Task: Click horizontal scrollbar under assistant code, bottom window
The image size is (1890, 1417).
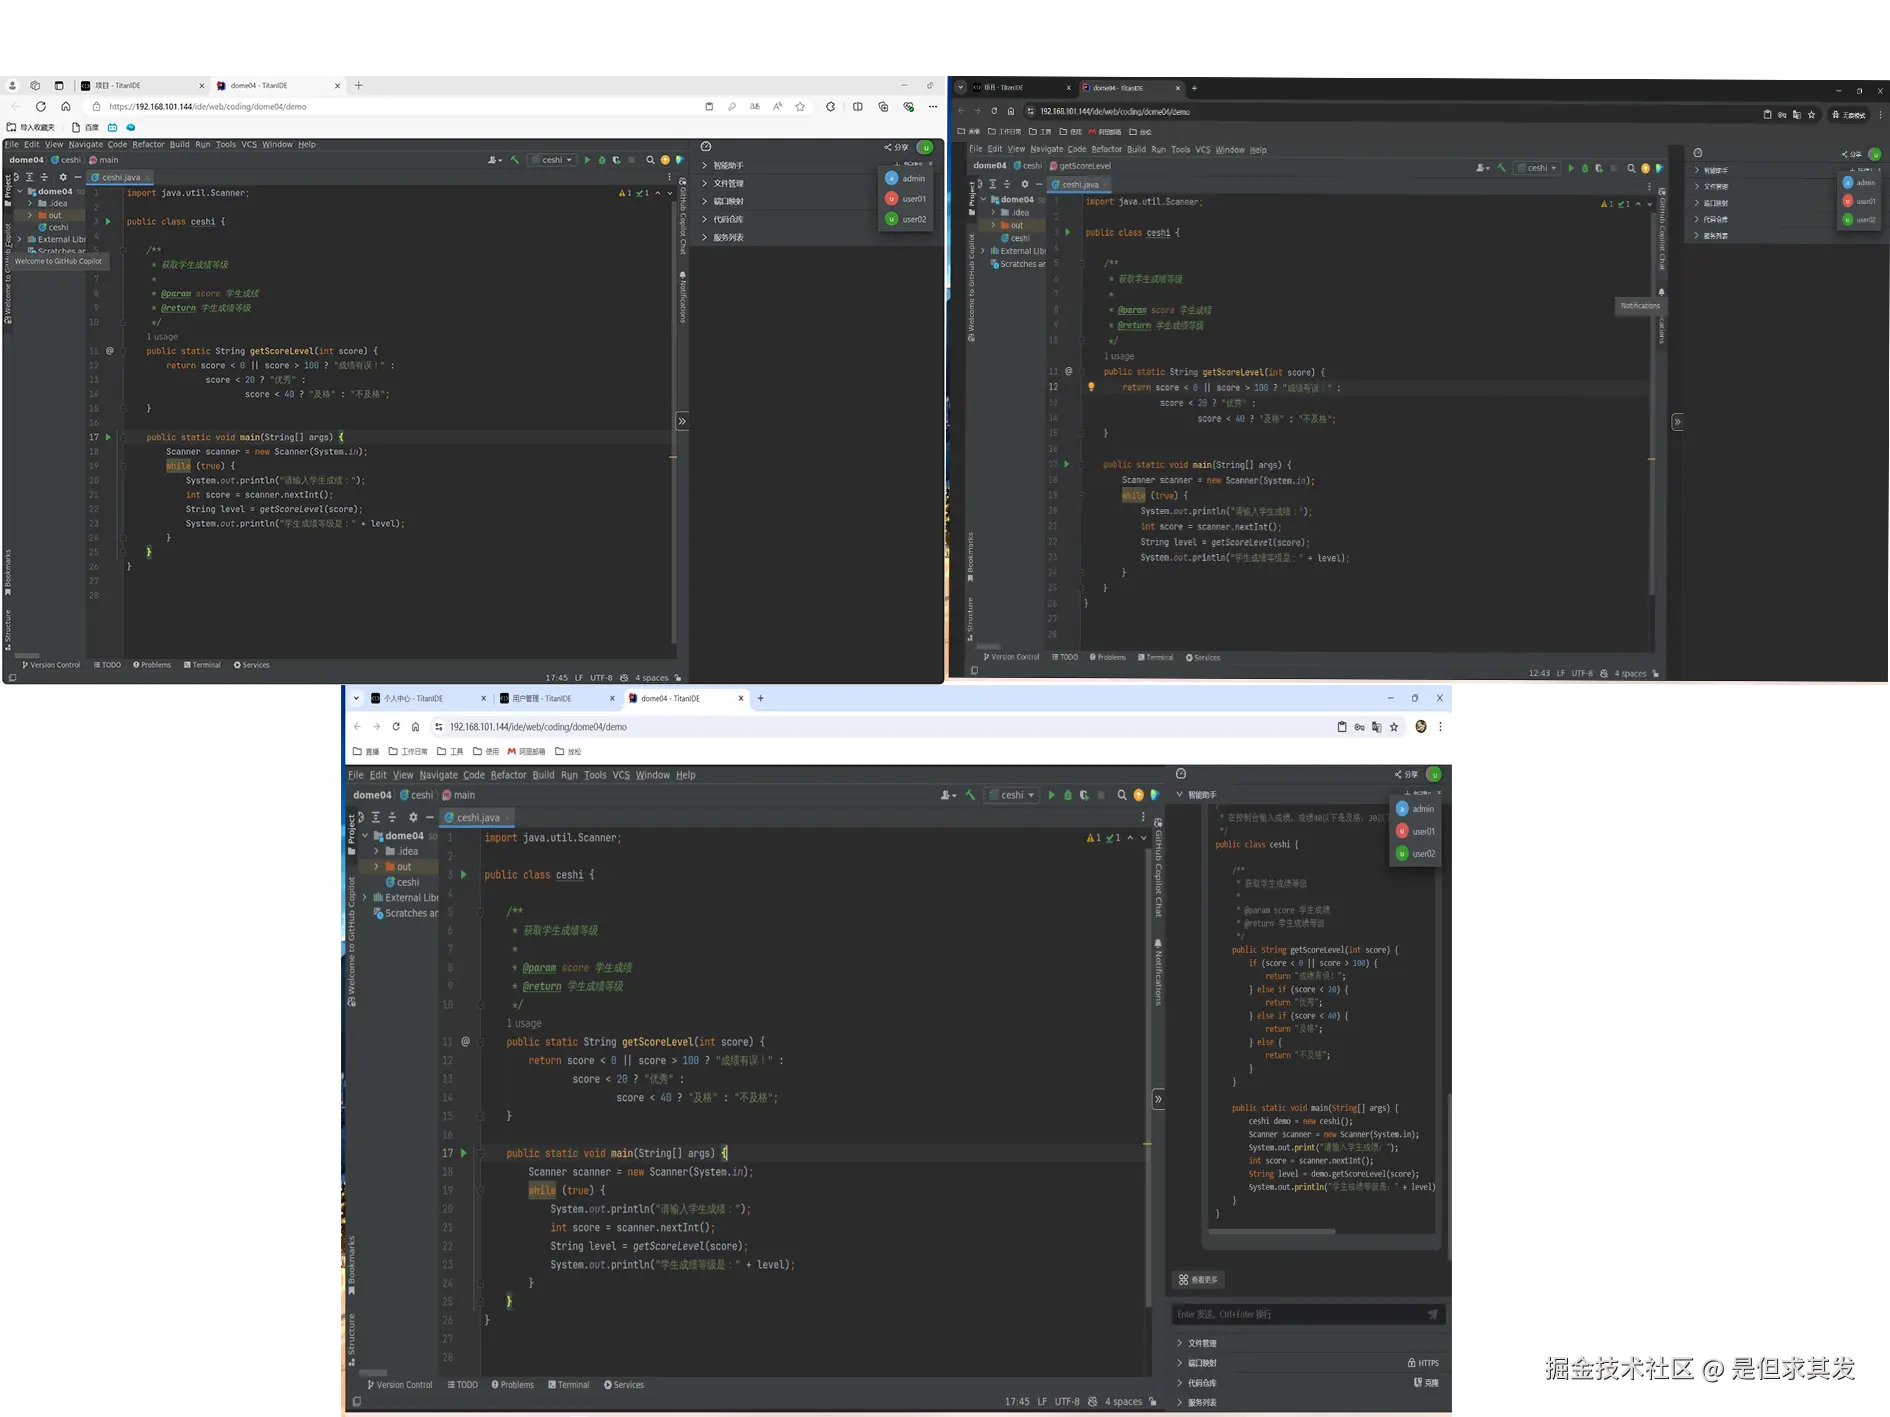Action: 1272,1231
